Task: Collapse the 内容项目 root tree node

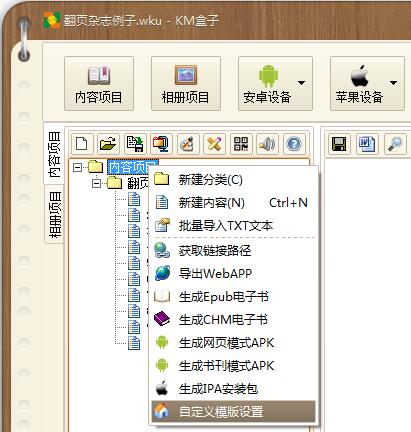Action: 77,167
